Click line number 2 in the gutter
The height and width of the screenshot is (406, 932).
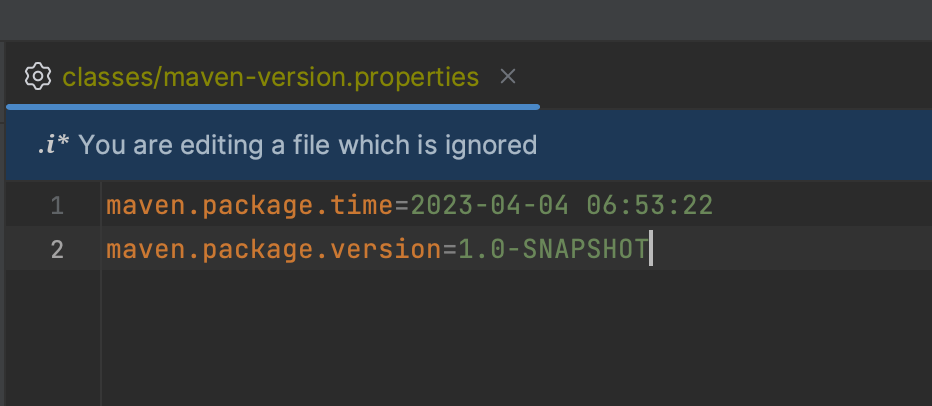56,249
